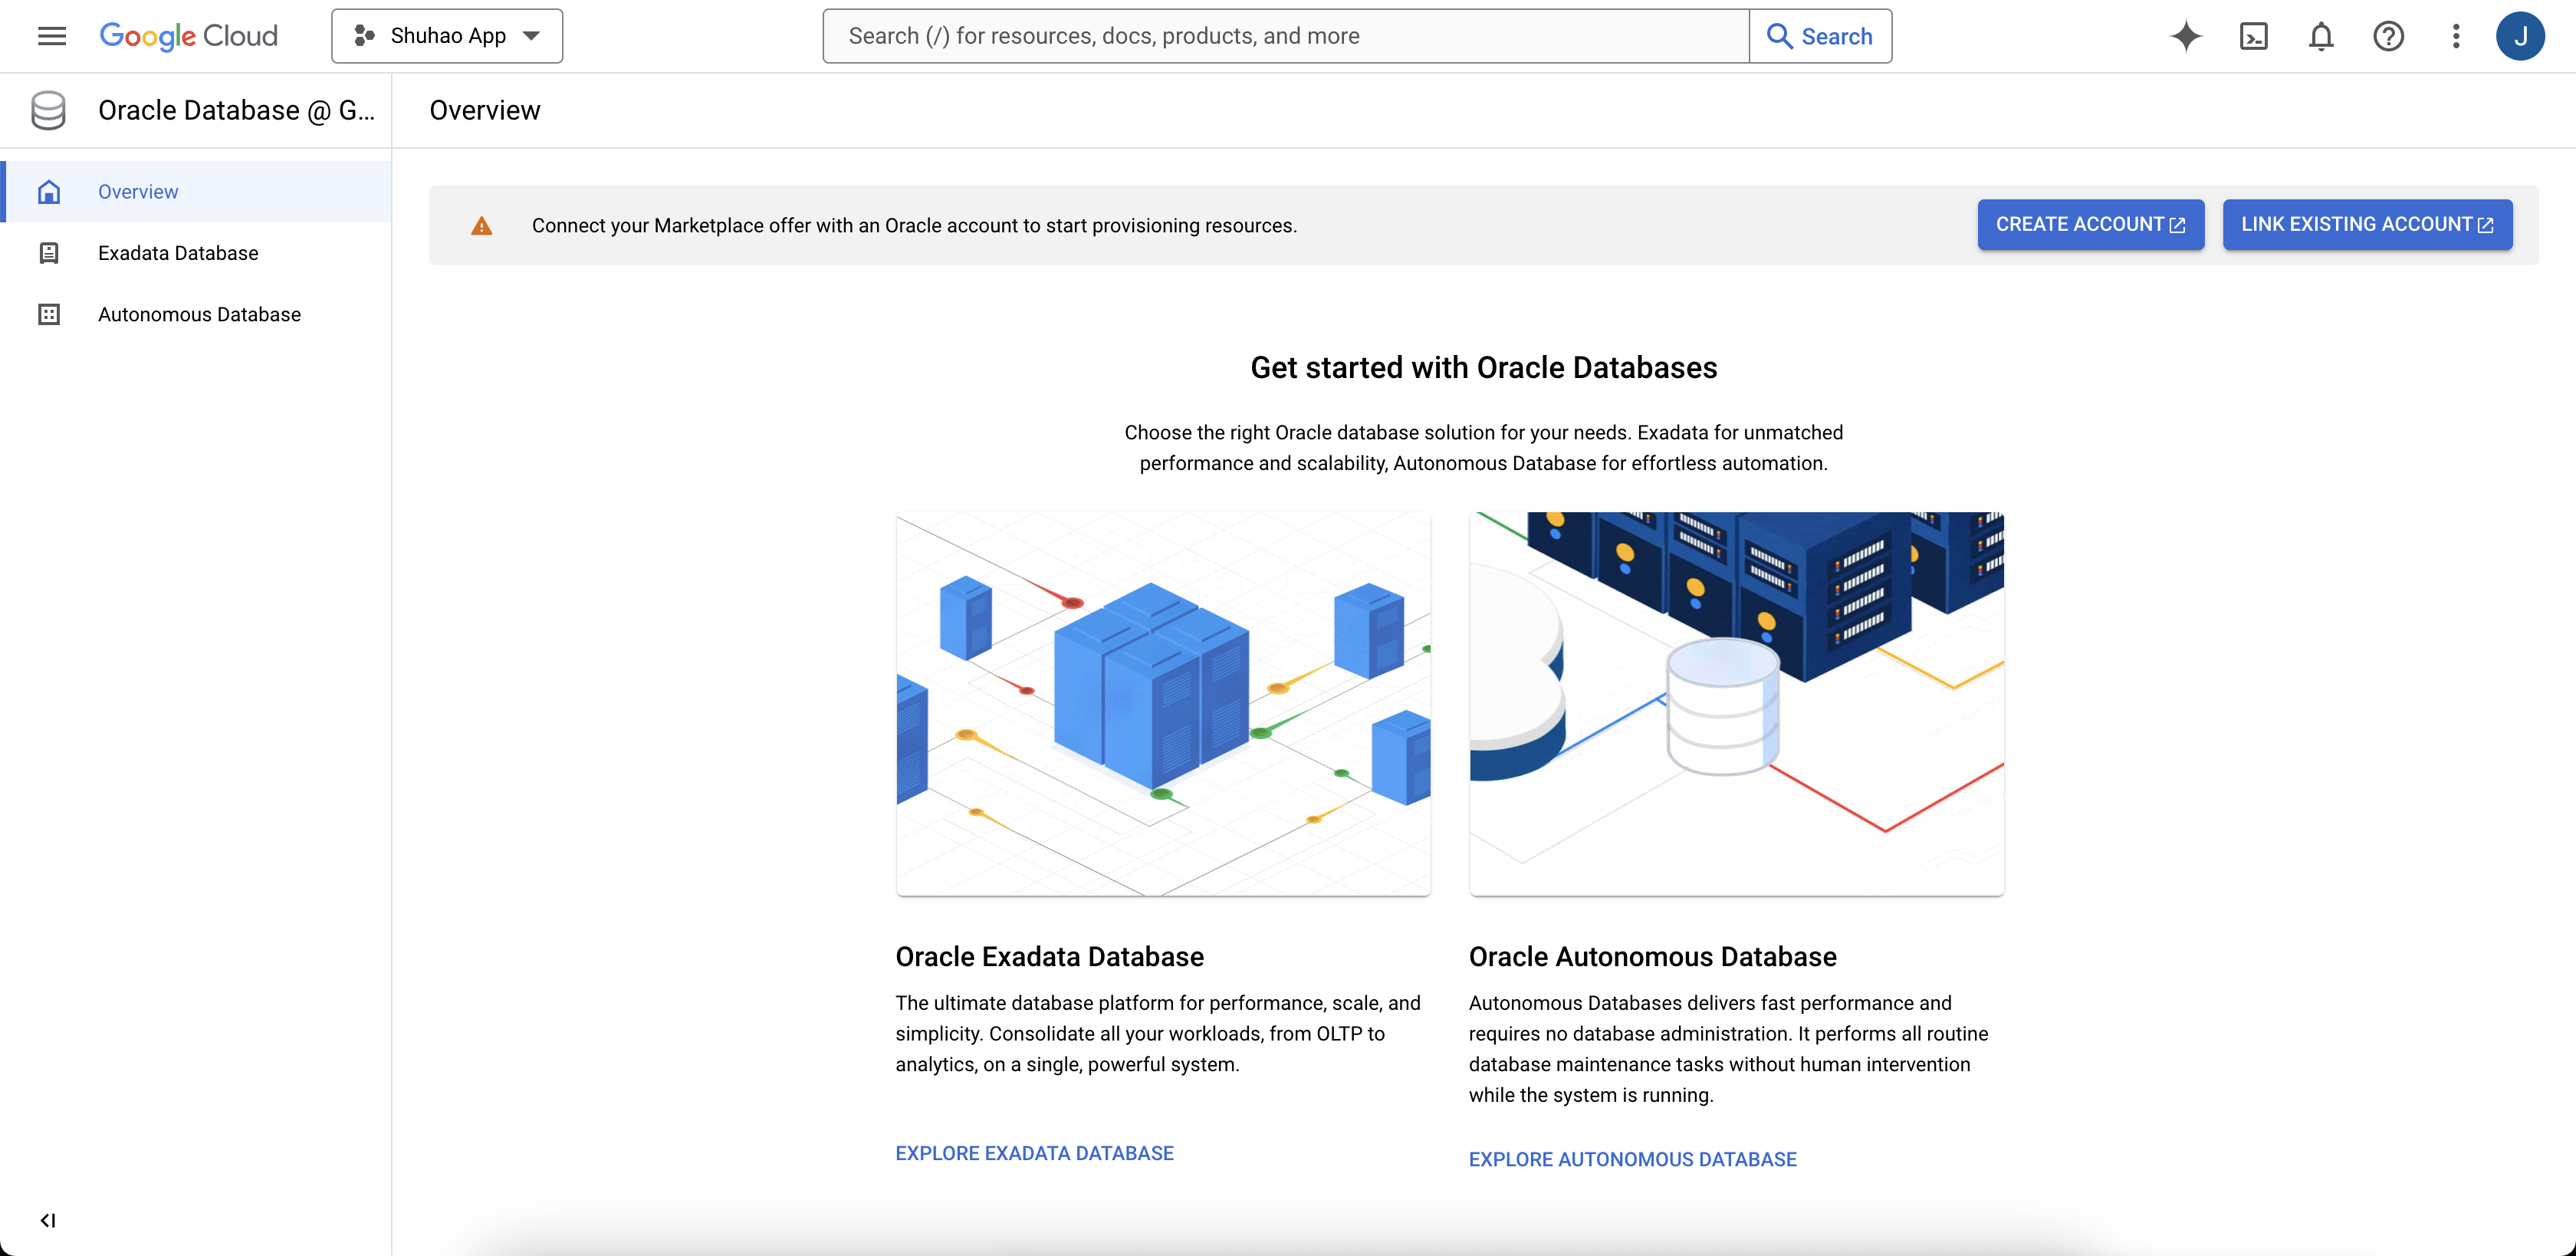Switch to the Overview sidebar item

[138, 191]
